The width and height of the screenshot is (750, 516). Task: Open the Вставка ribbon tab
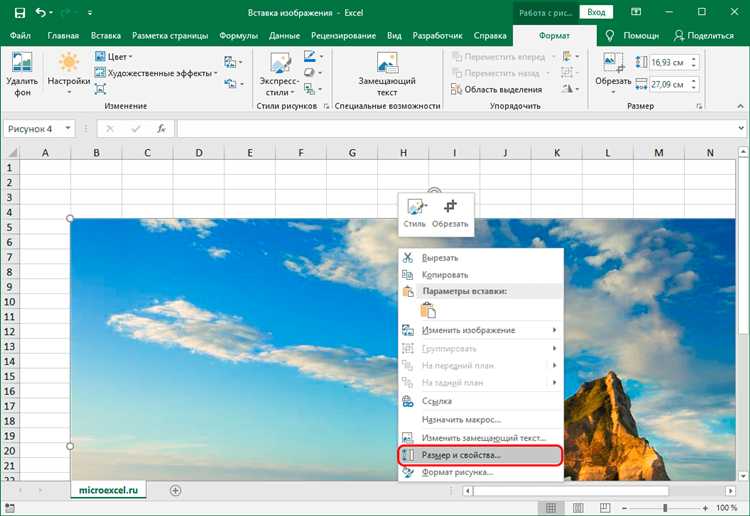click(x=106, y=34)
